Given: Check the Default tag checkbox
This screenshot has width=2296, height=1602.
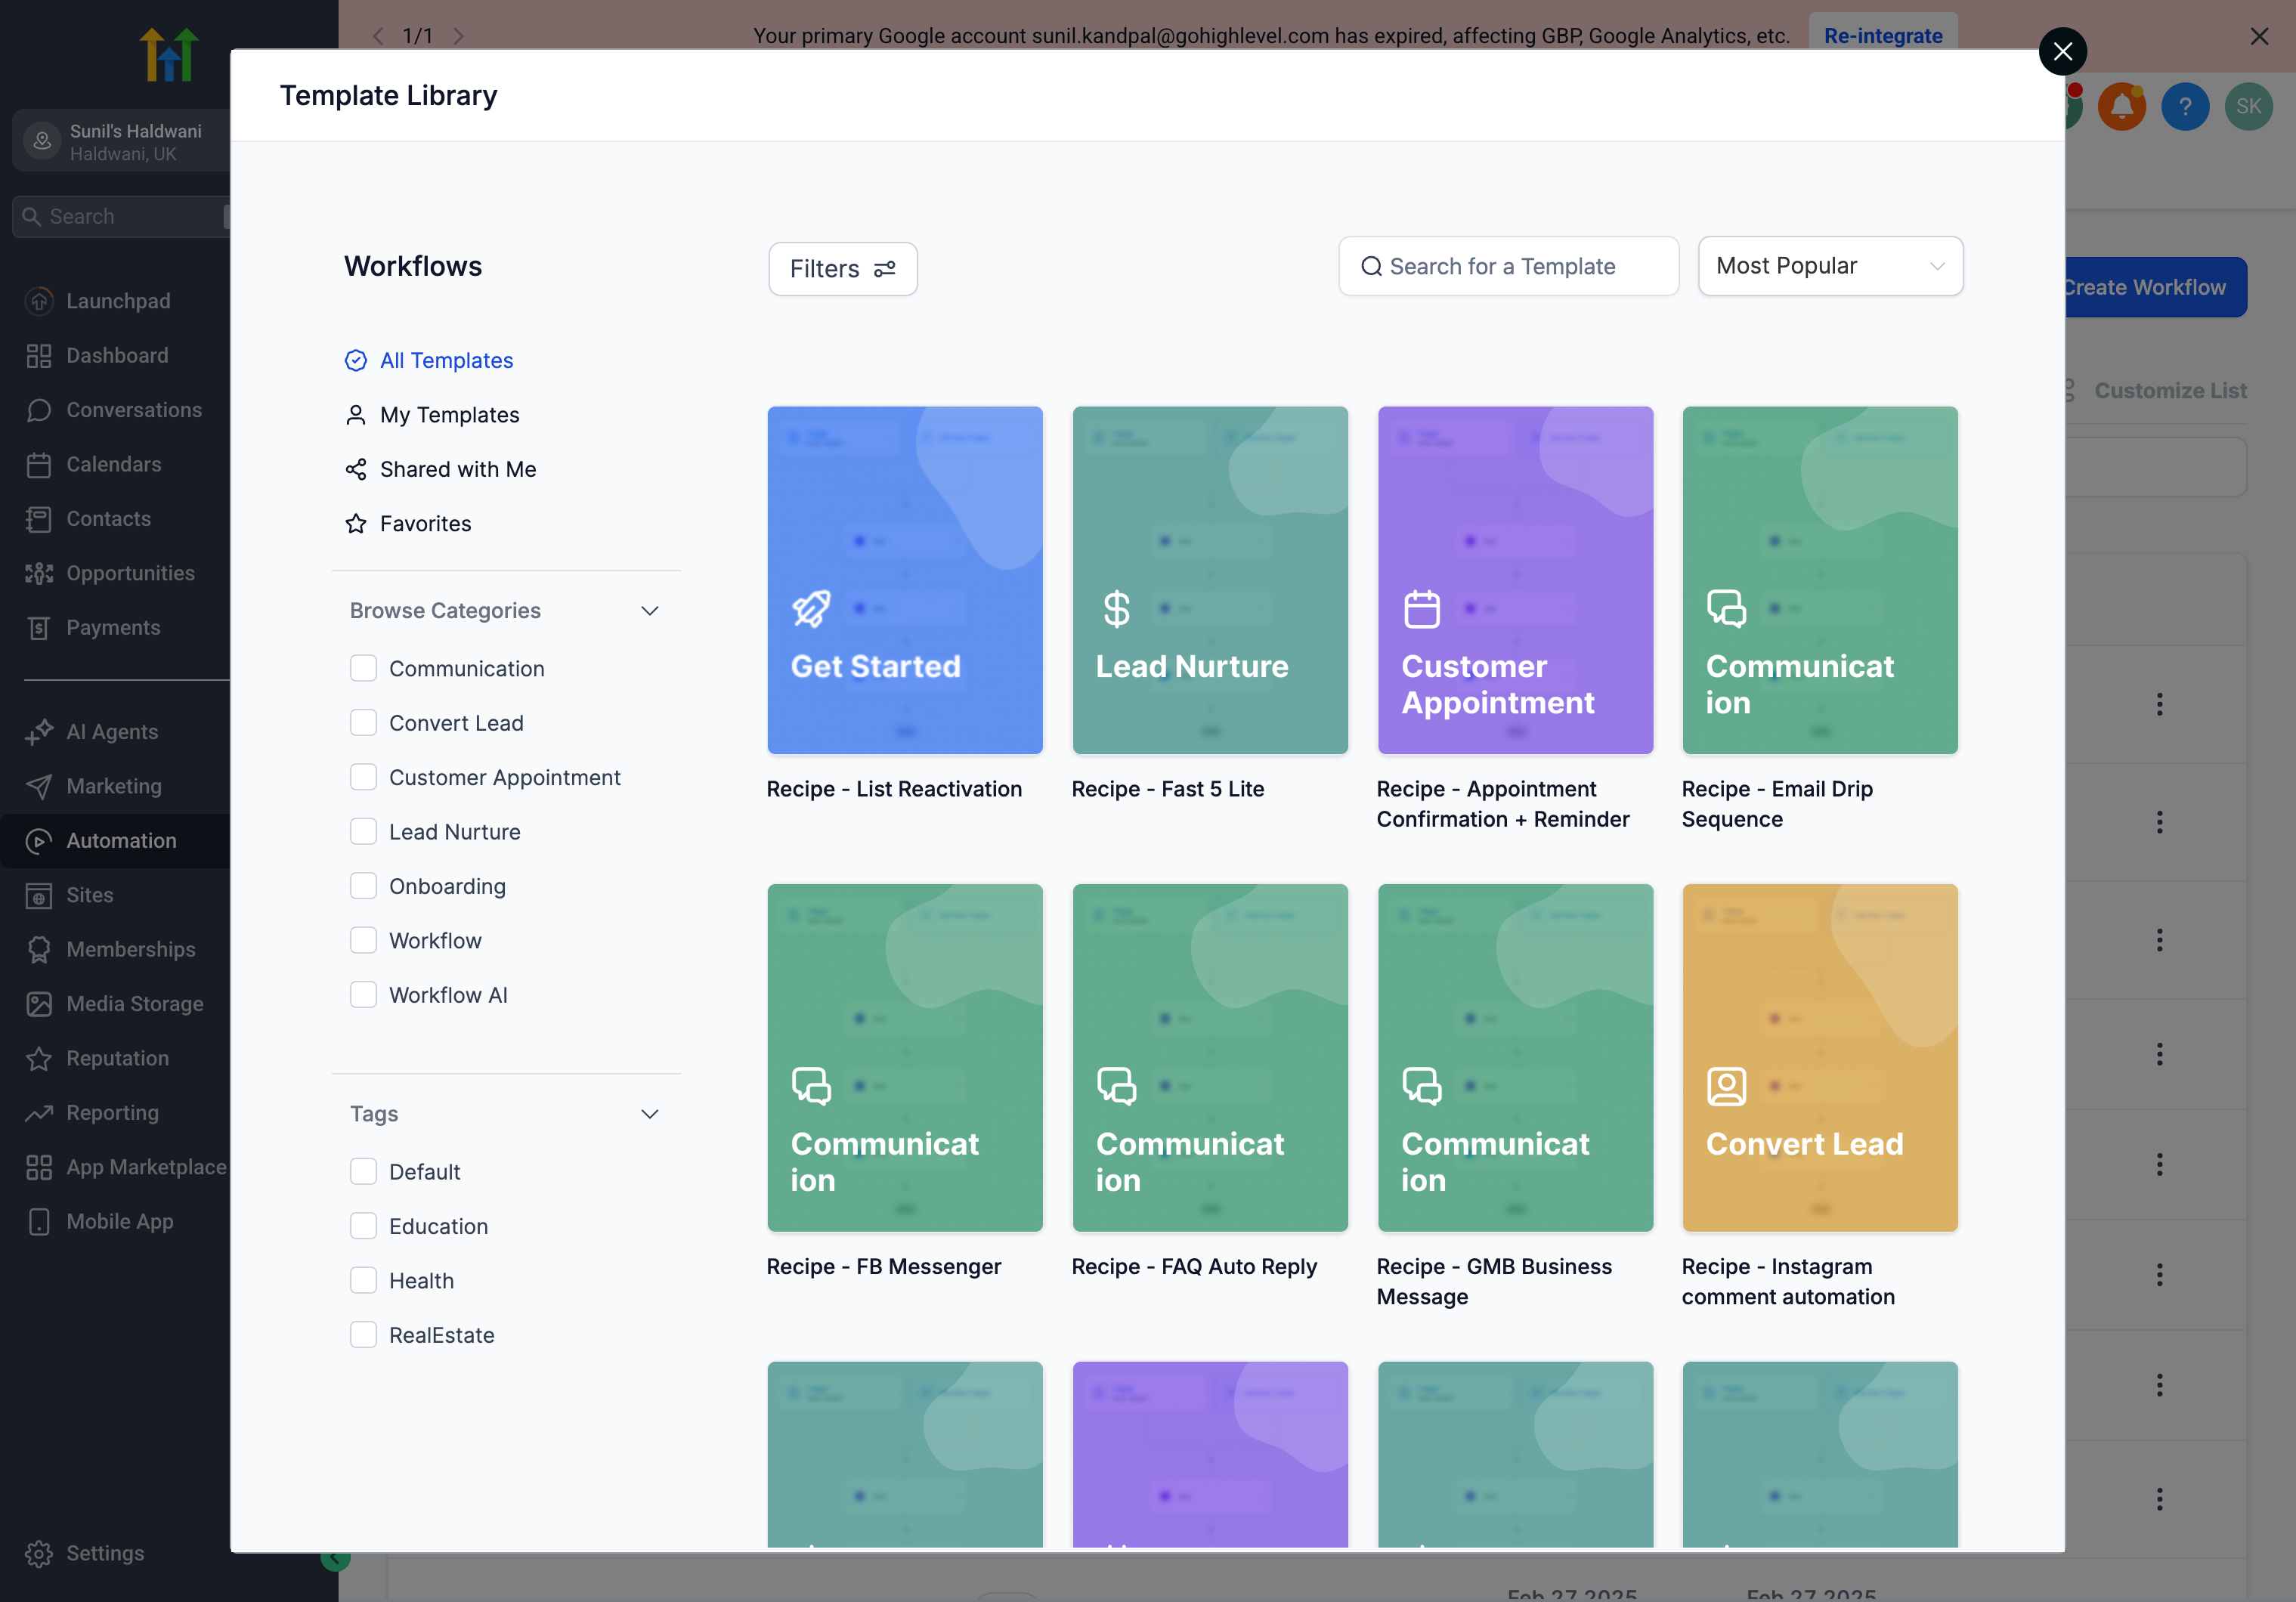Looking at the screenshot, I should [x=363, y=1172].
